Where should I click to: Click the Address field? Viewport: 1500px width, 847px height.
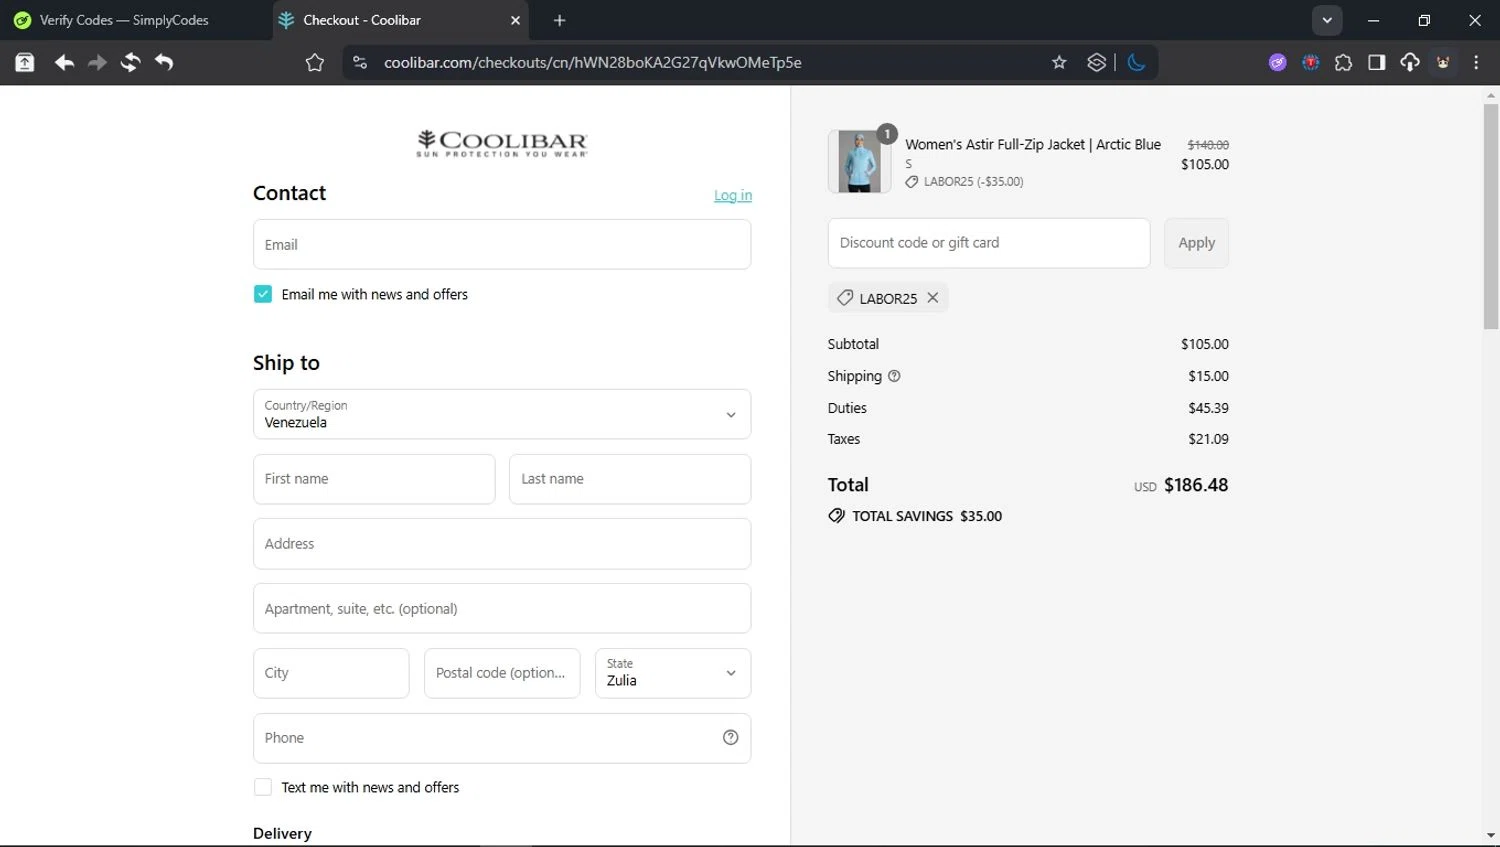(502, 544)
